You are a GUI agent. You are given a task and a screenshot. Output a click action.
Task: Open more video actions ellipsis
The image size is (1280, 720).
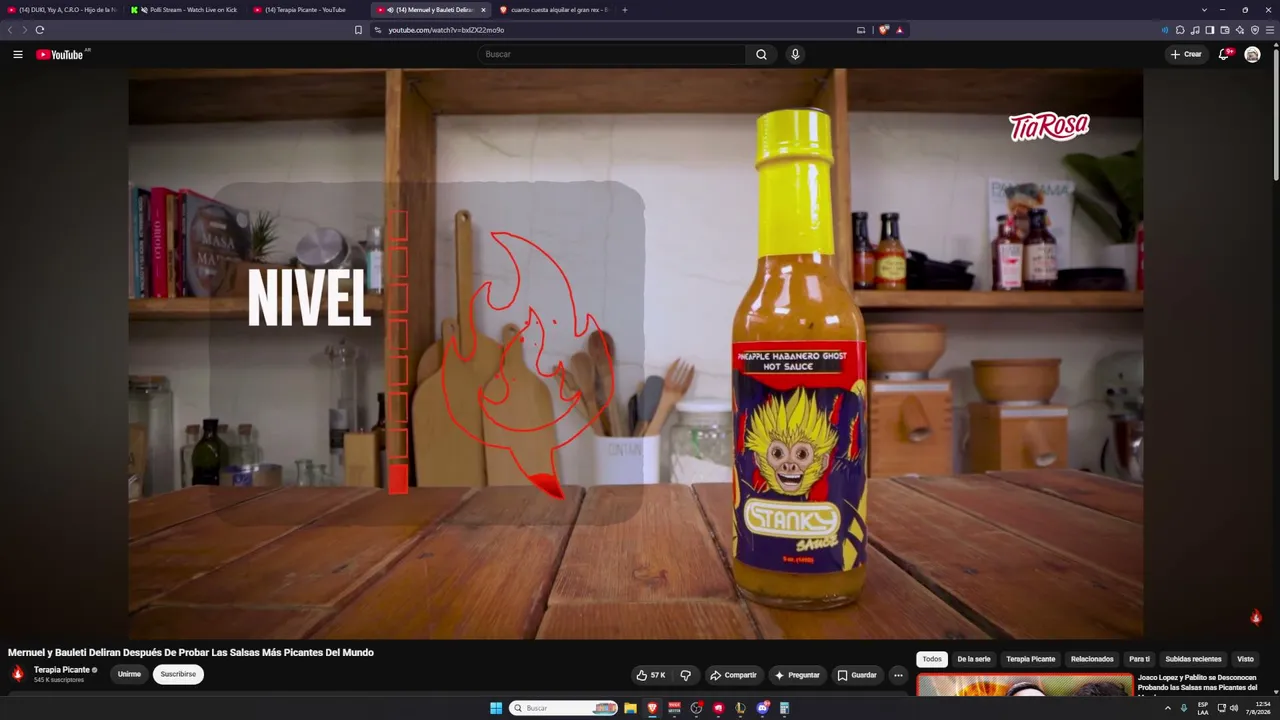click(x=898, y=675)
